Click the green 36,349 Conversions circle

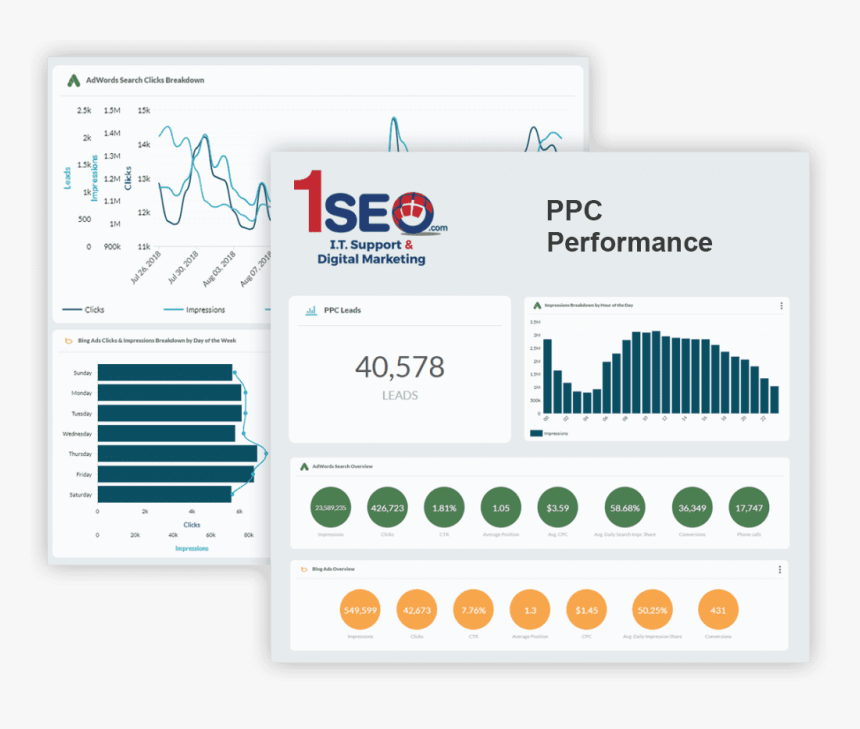pos(692,508)
